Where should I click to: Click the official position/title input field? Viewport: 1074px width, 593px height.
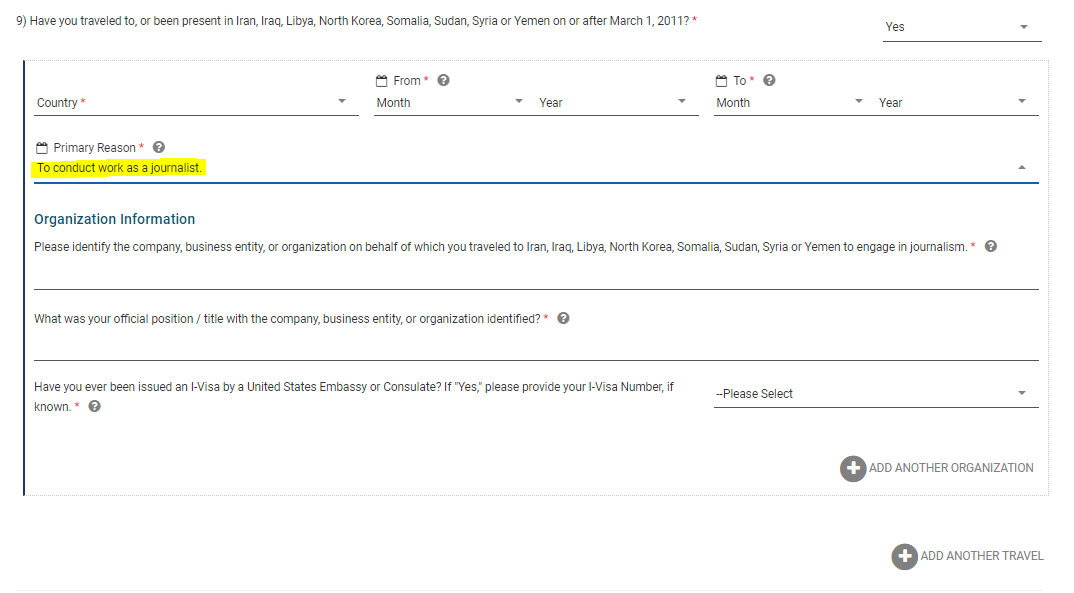pyautogui.click(x=536, y=347)
